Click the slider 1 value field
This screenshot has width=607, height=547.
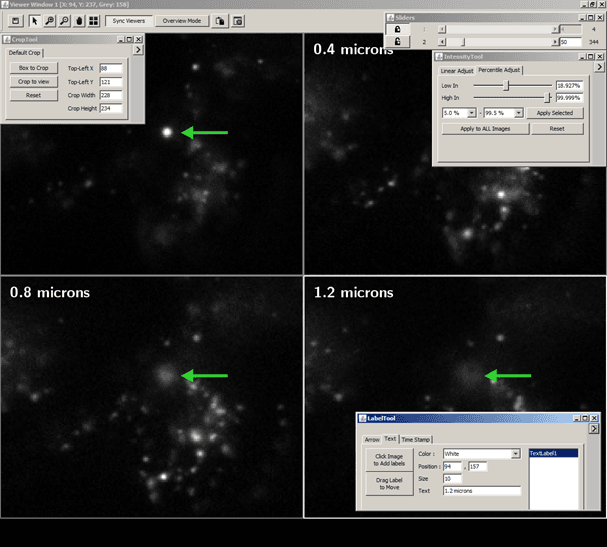(x=570, y=29)
